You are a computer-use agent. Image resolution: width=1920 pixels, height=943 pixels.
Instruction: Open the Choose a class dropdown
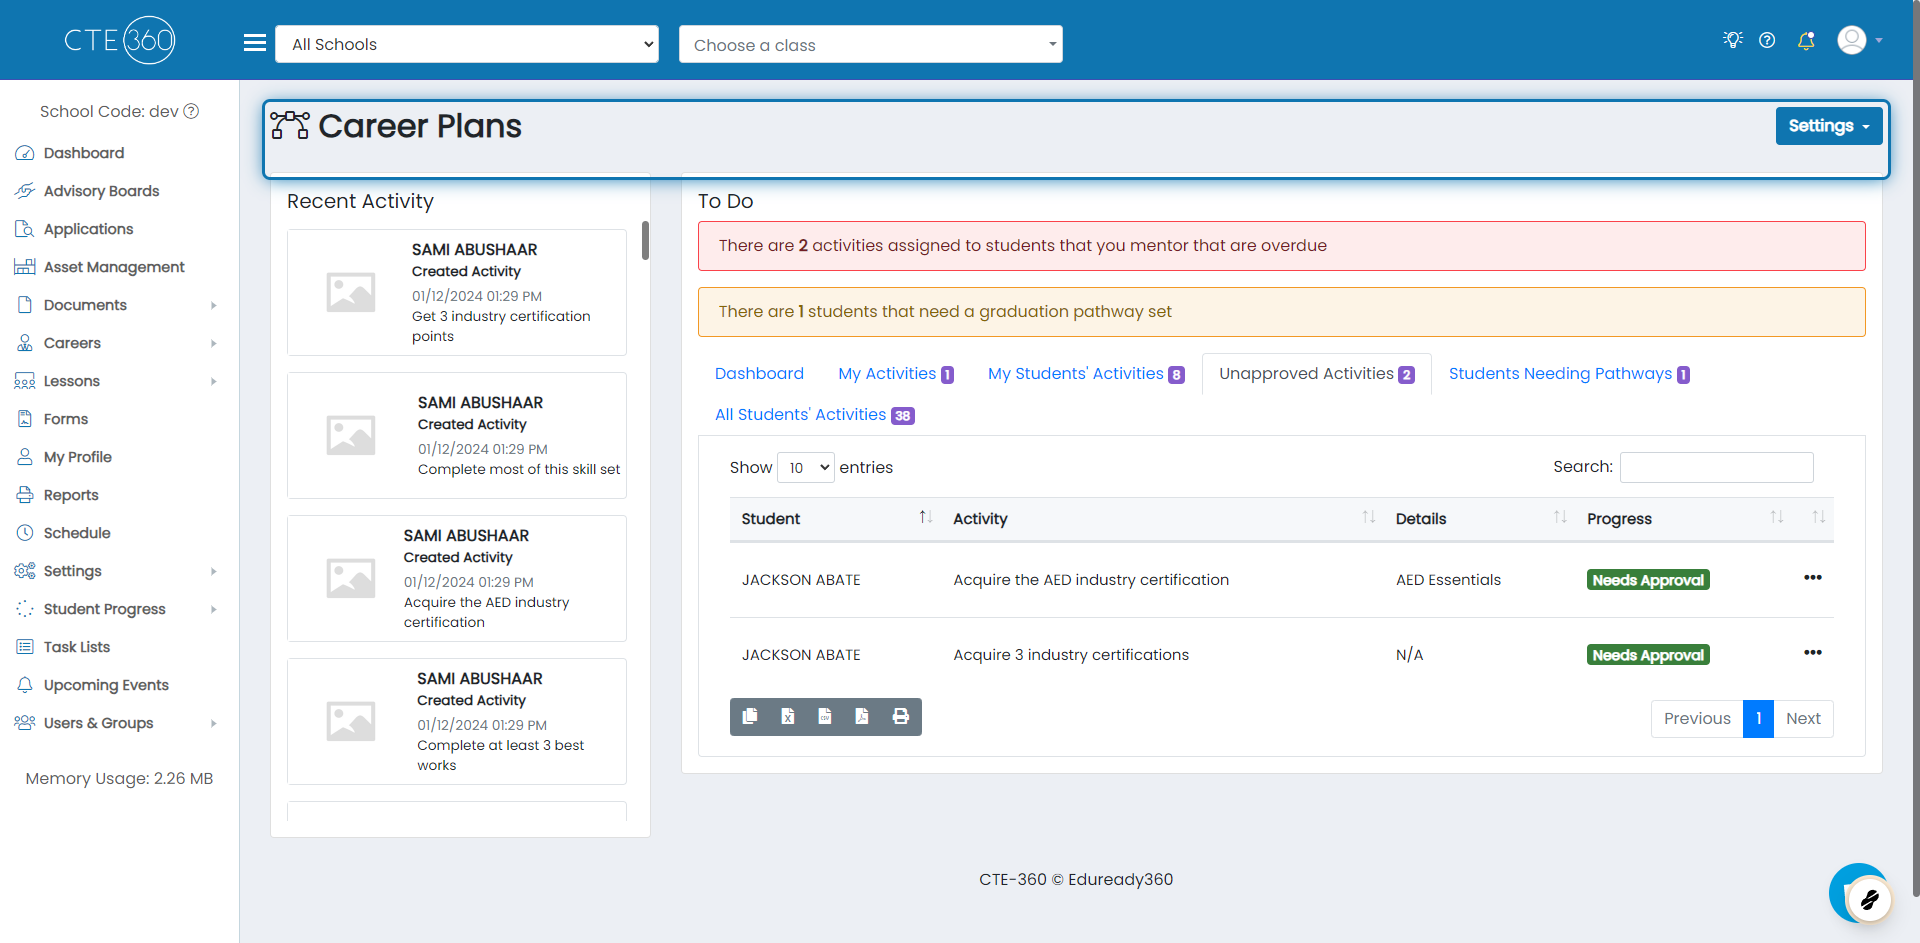[871, 44]
